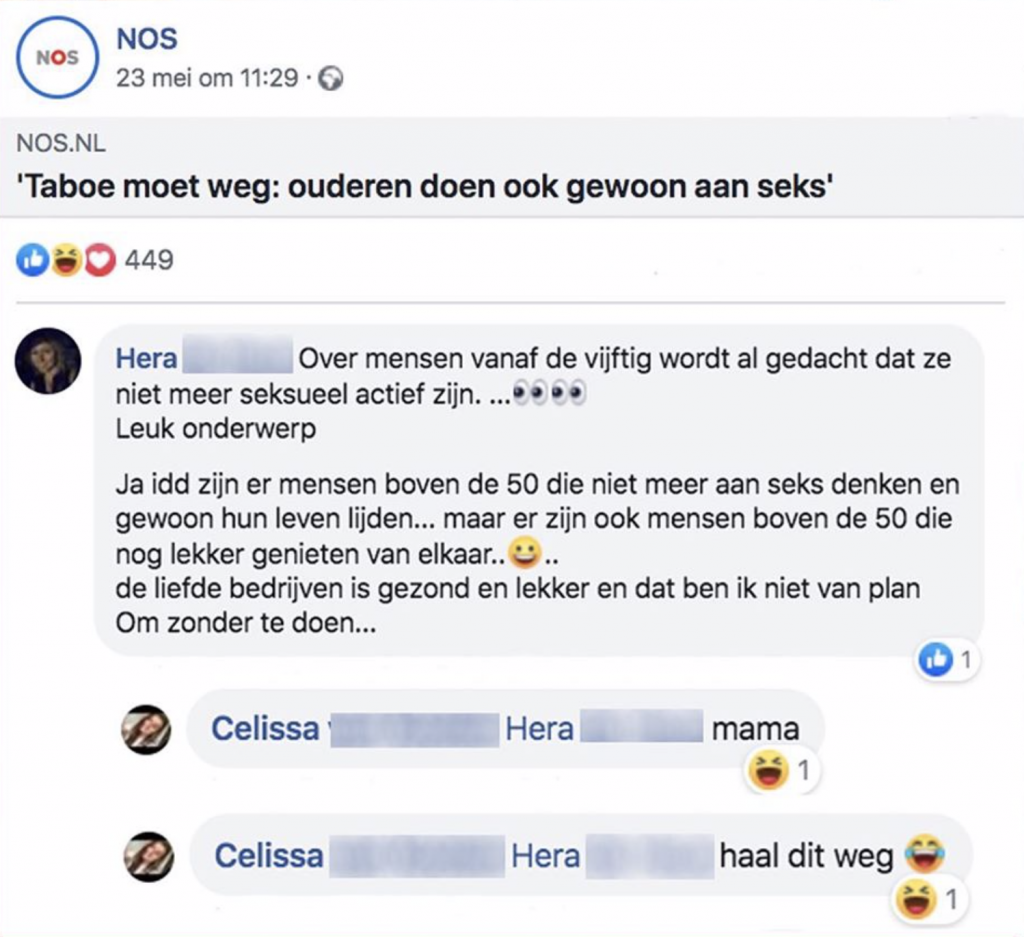Click the Hera mention in the 'haal dit weg' reply
1024x937 pixels.
[545, 857]
